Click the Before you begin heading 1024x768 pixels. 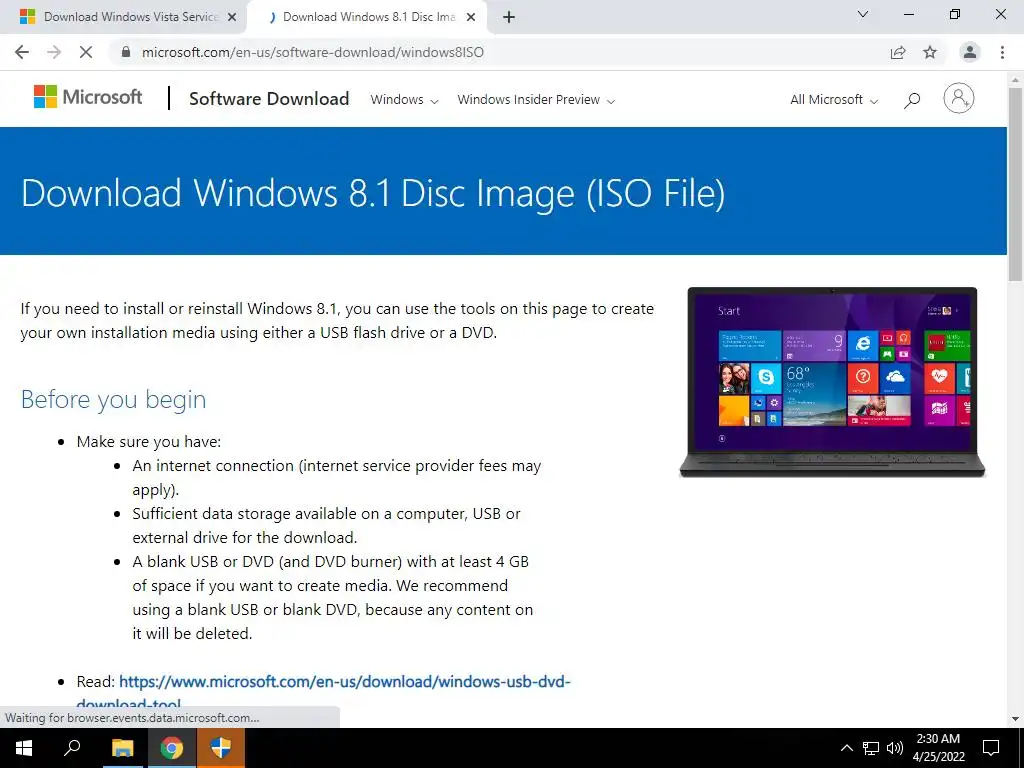[114, 399]
